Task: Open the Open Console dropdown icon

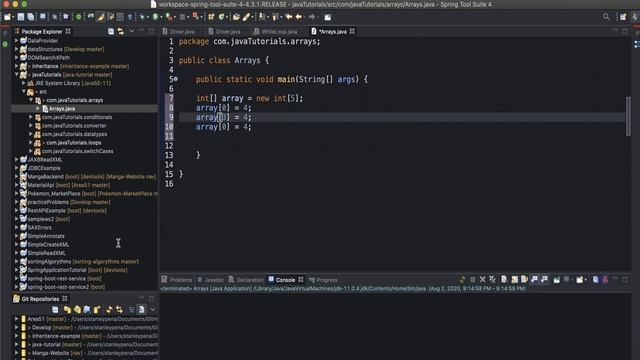Action: (580, 280)
